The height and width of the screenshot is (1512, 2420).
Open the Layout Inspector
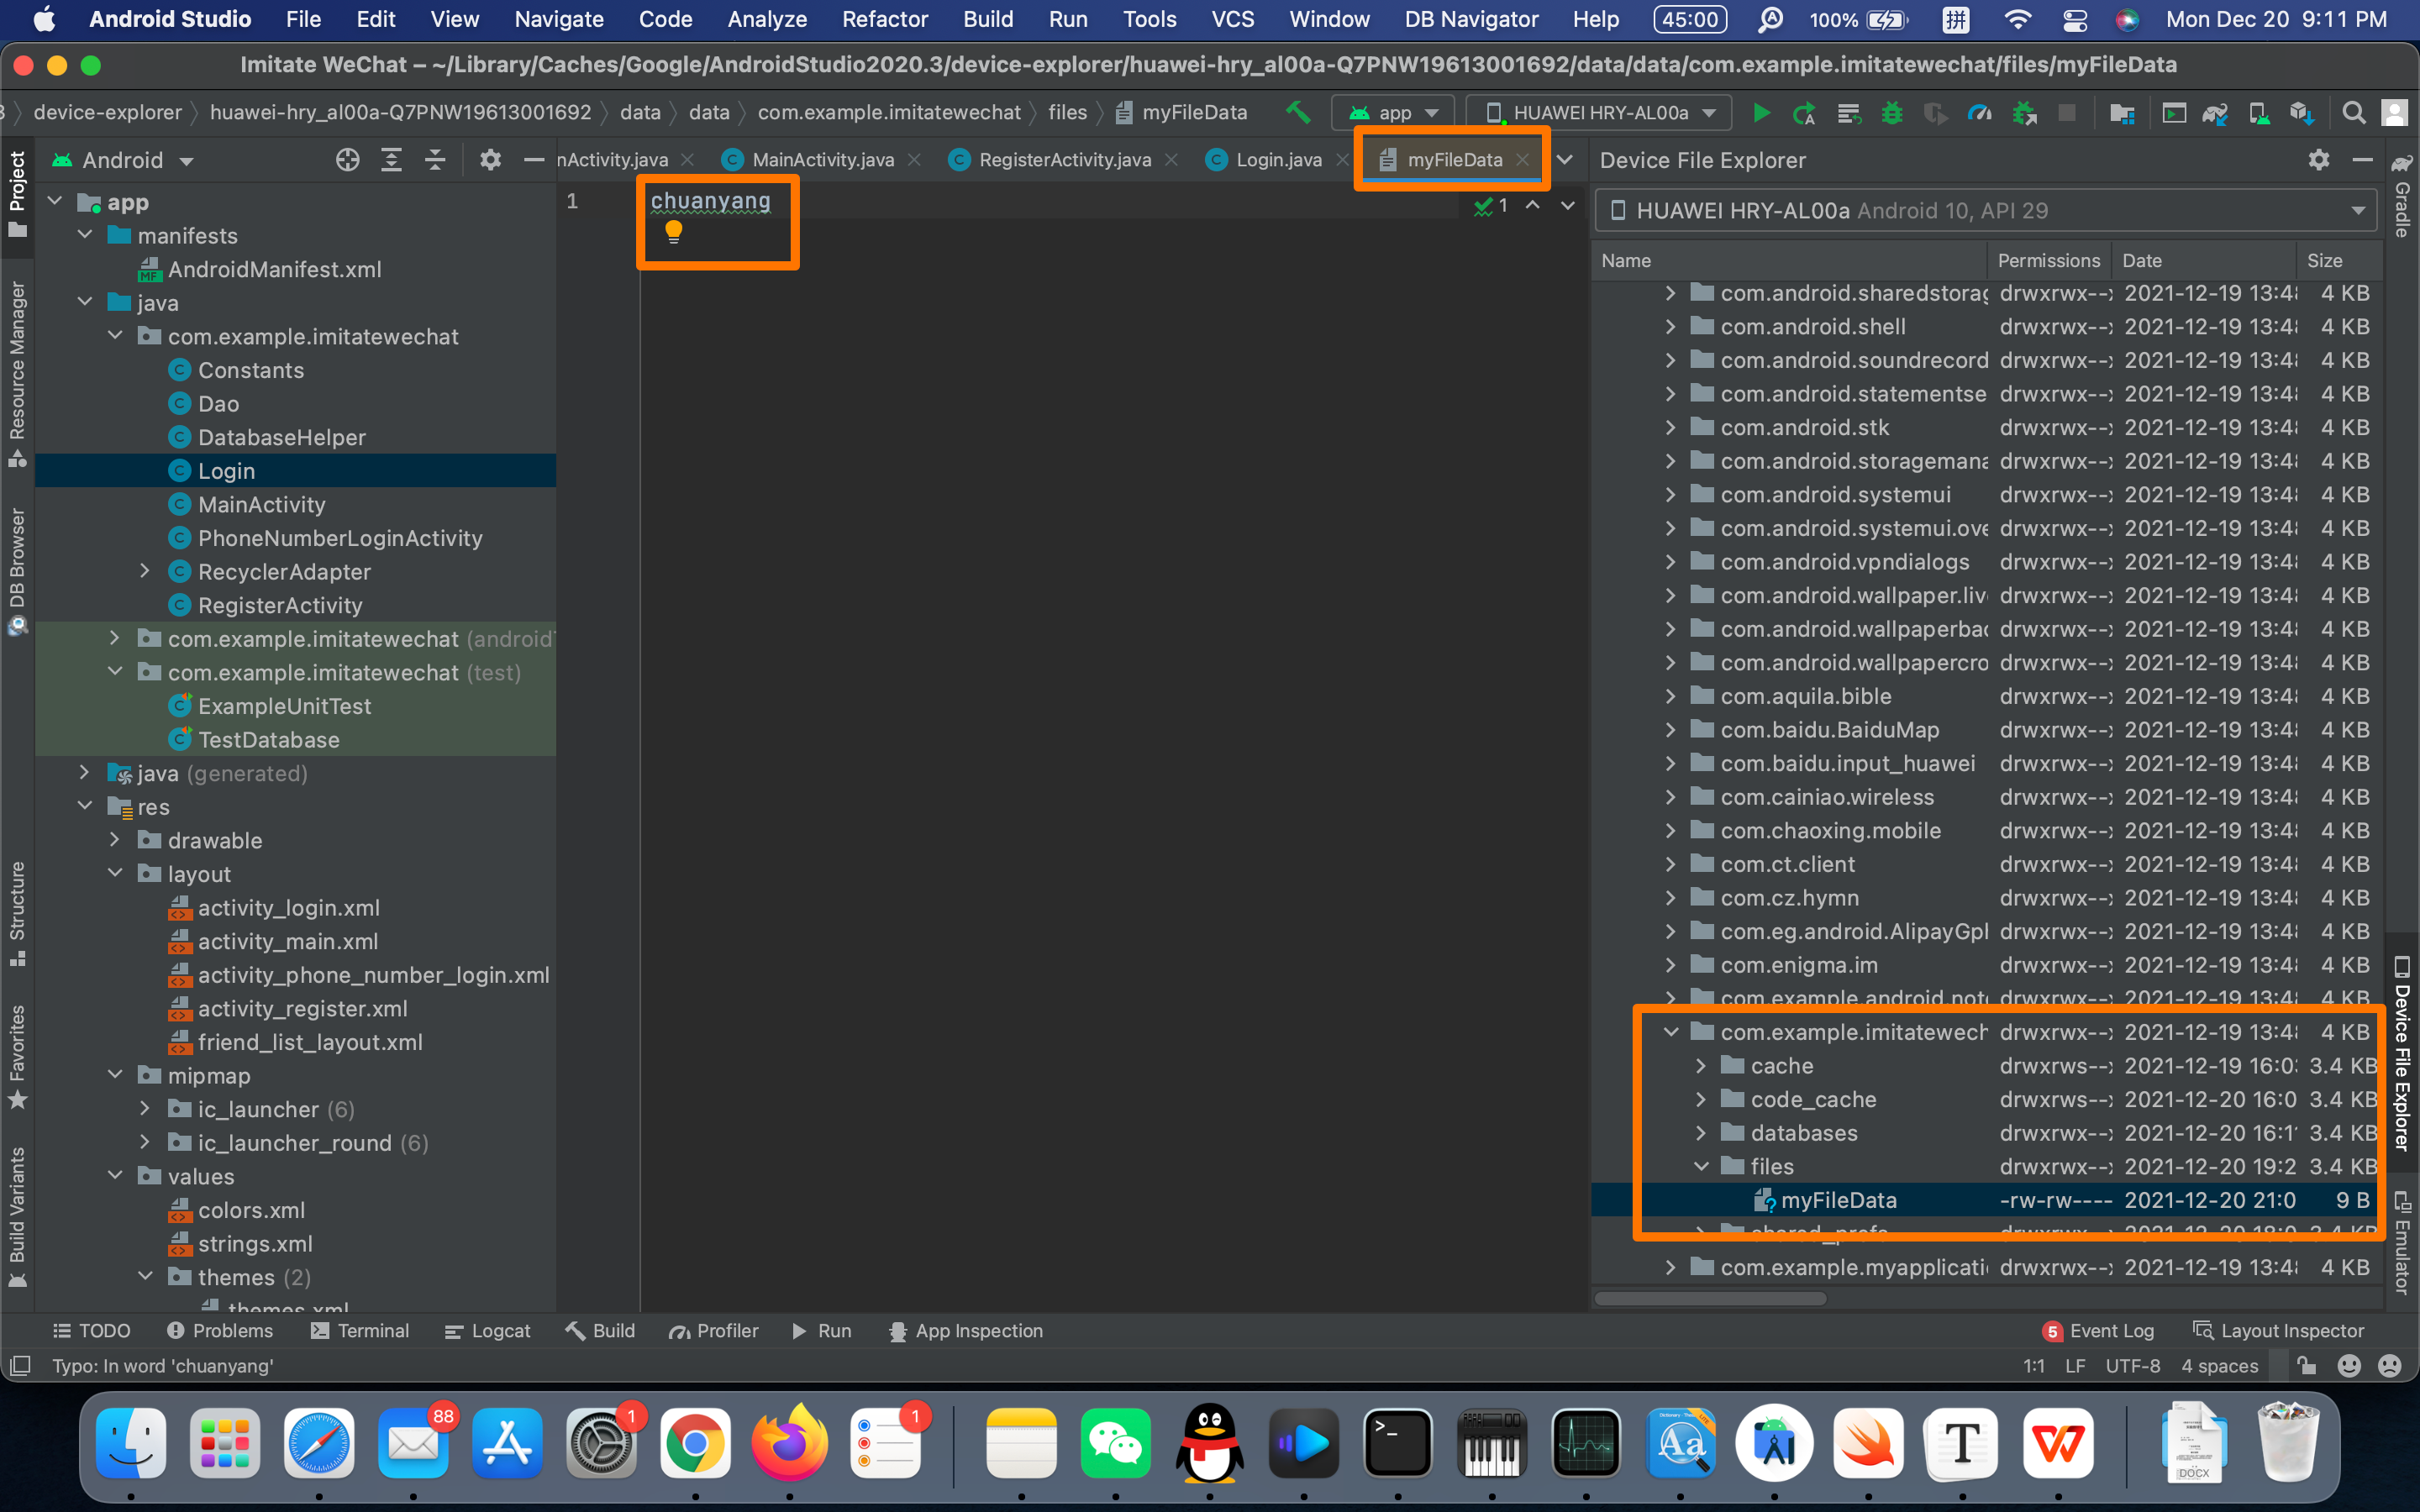[2278, 1331]
